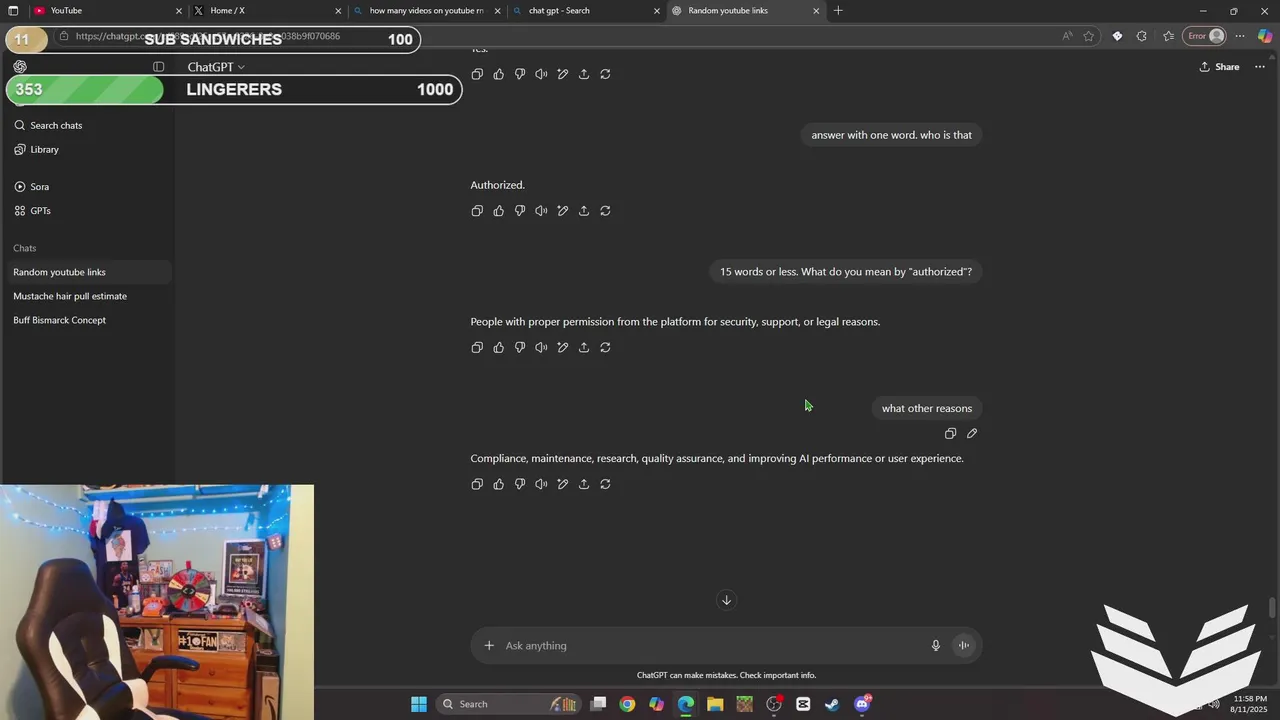Click the Share conversation button
Screen dimensions: 1280x720
[x=1220, y=67]
